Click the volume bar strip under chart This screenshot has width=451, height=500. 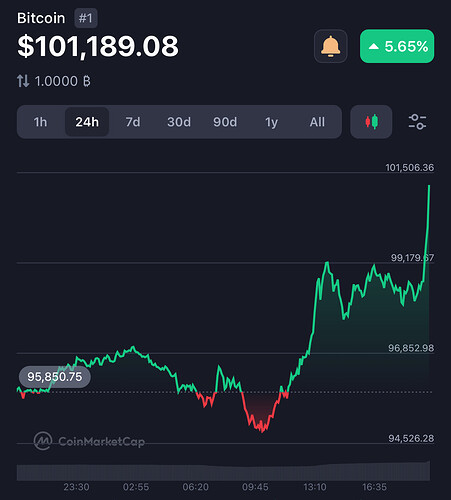(x=223, y=471)
